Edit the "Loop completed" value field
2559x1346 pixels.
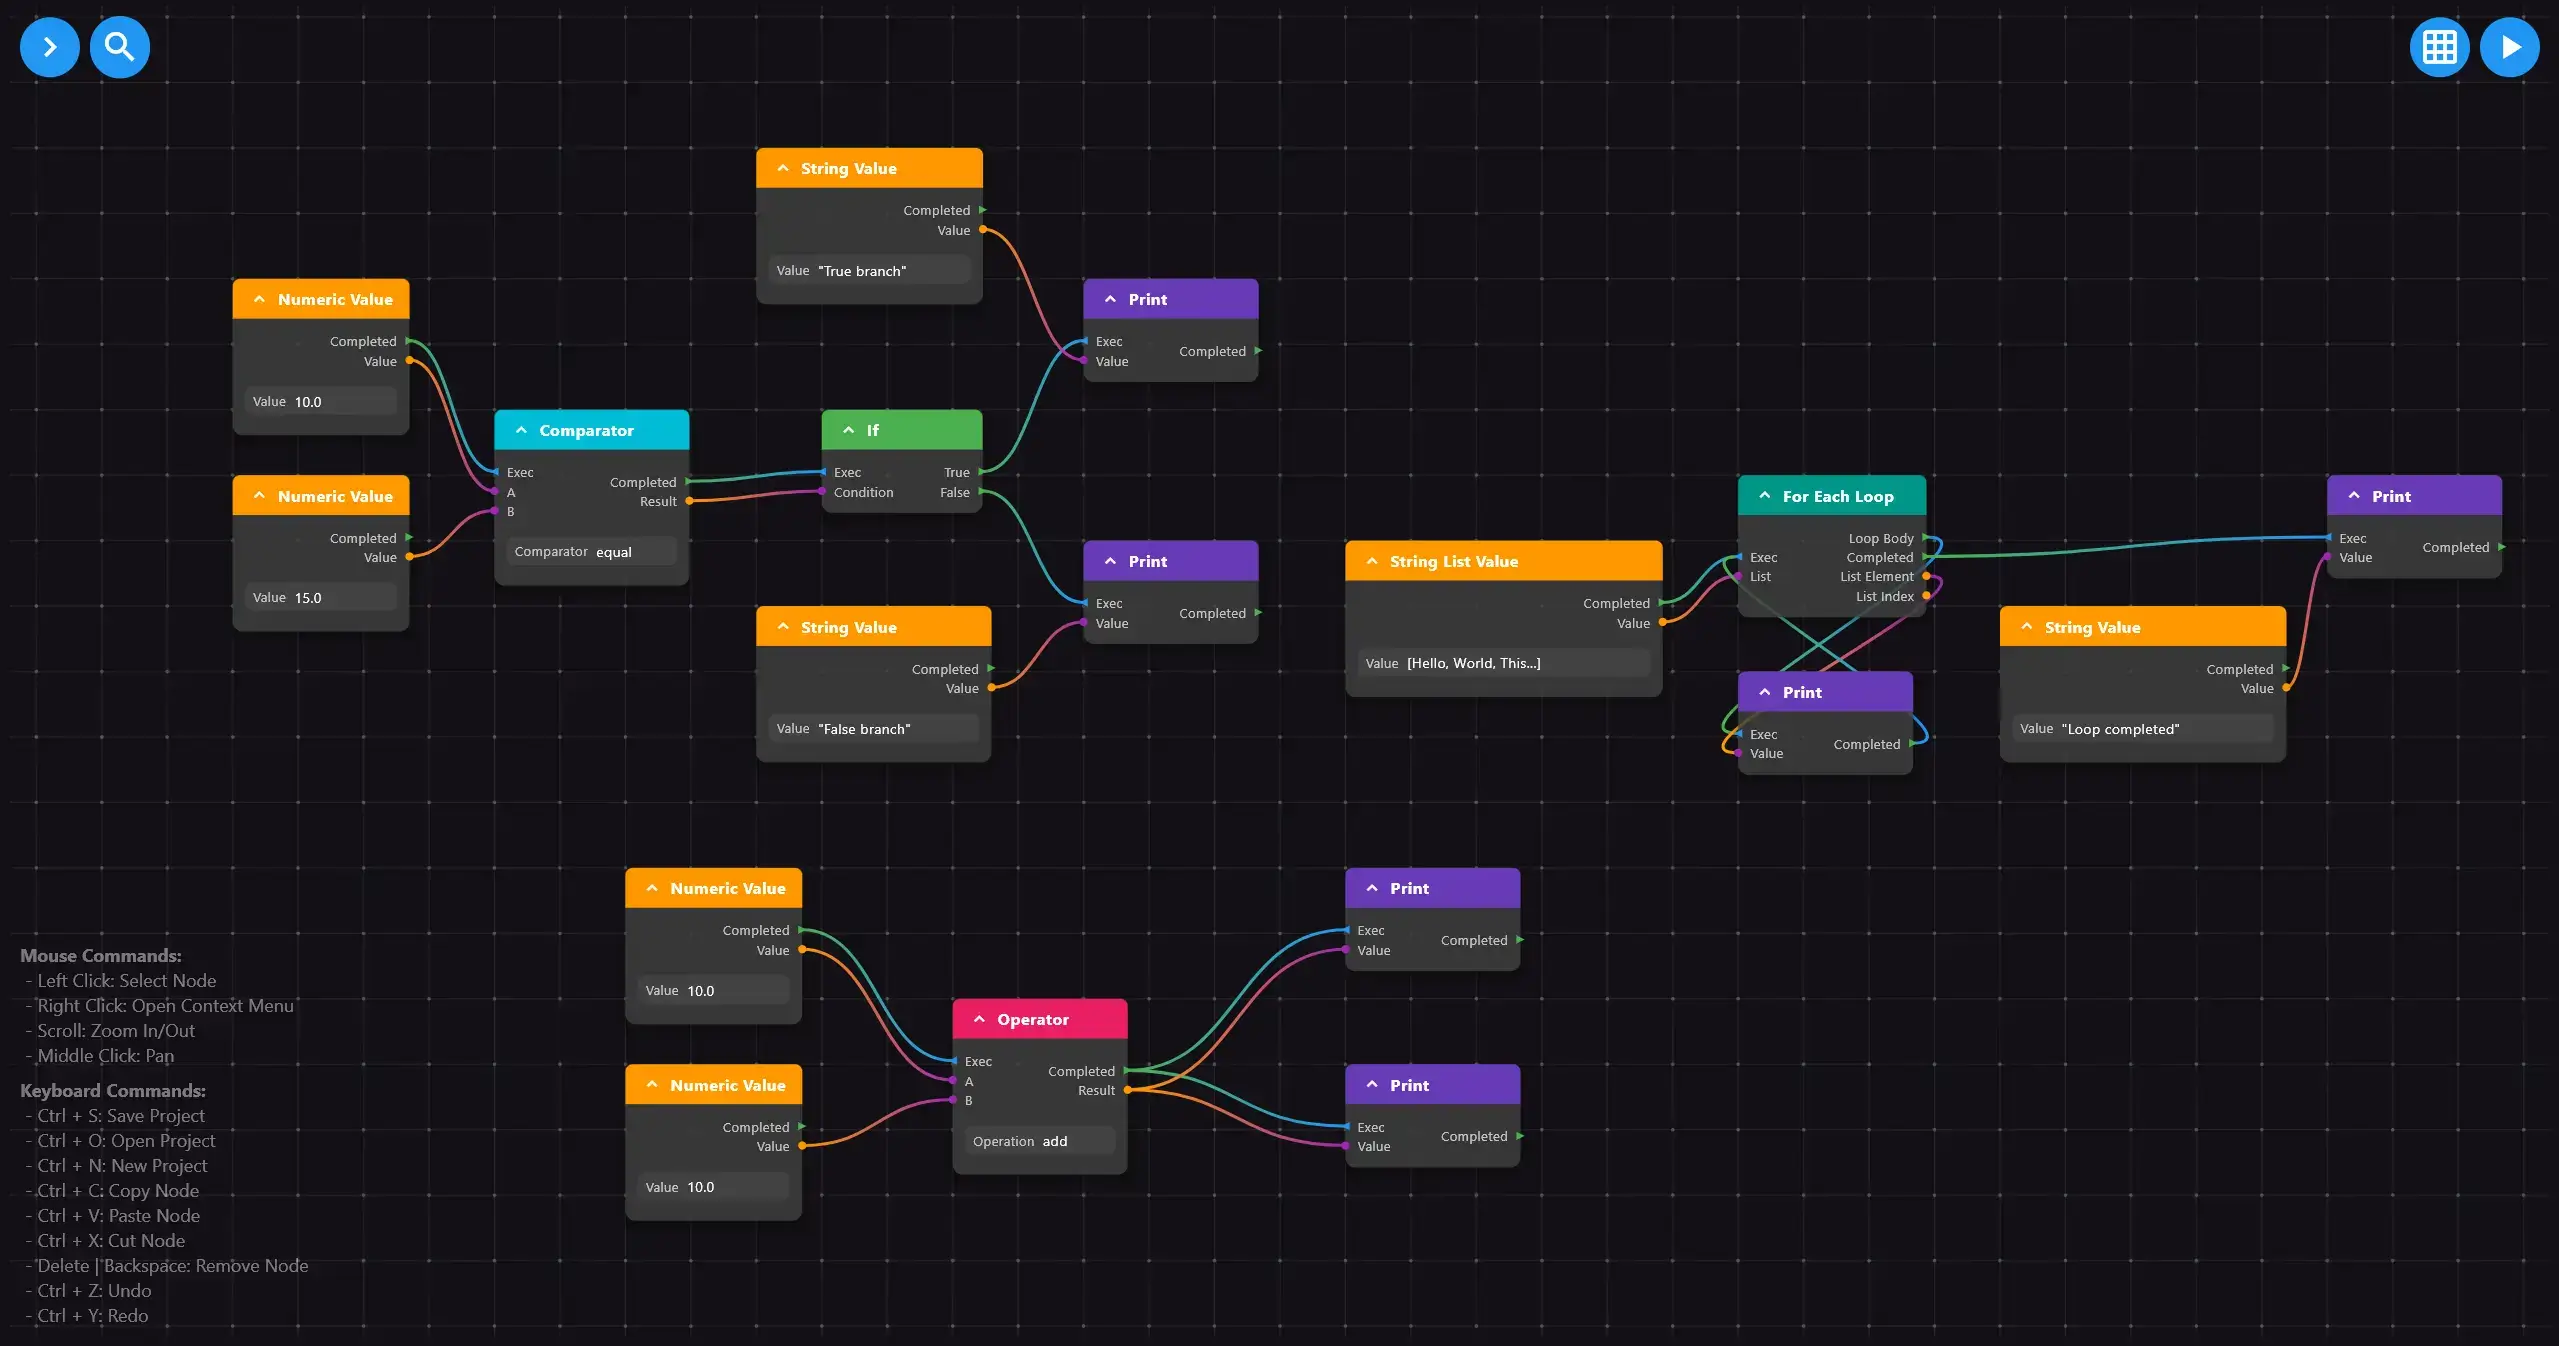pyautogui.click(x=2142, y=729)
